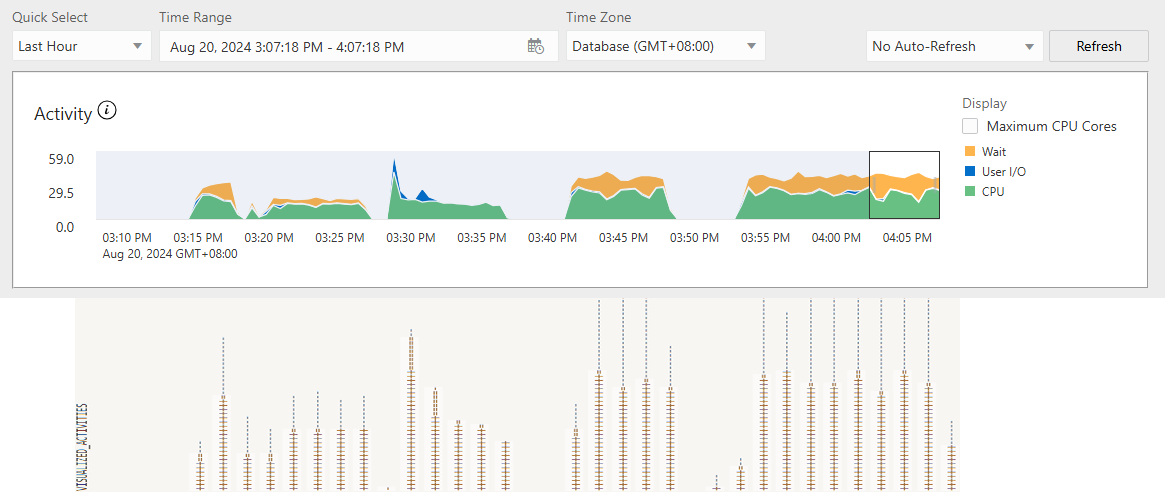The height and width of the screenshot is (492, 1165).
Task: Click the blue User I/O legend swatch
Action: tap(968, 172)
